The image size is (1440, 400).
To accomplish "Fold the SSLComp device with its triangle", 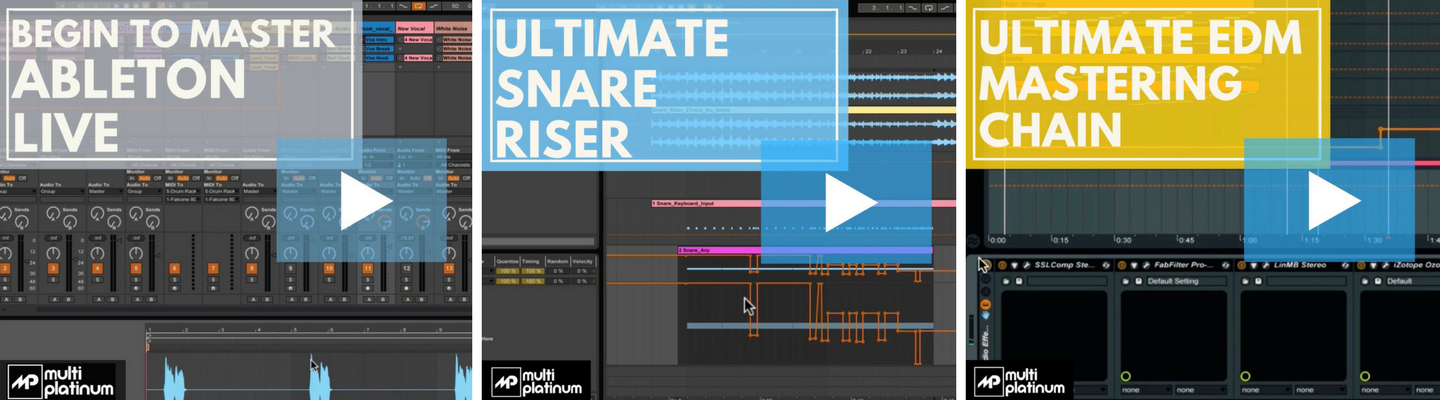I will pyautogui.click(x=1014, y=265).
